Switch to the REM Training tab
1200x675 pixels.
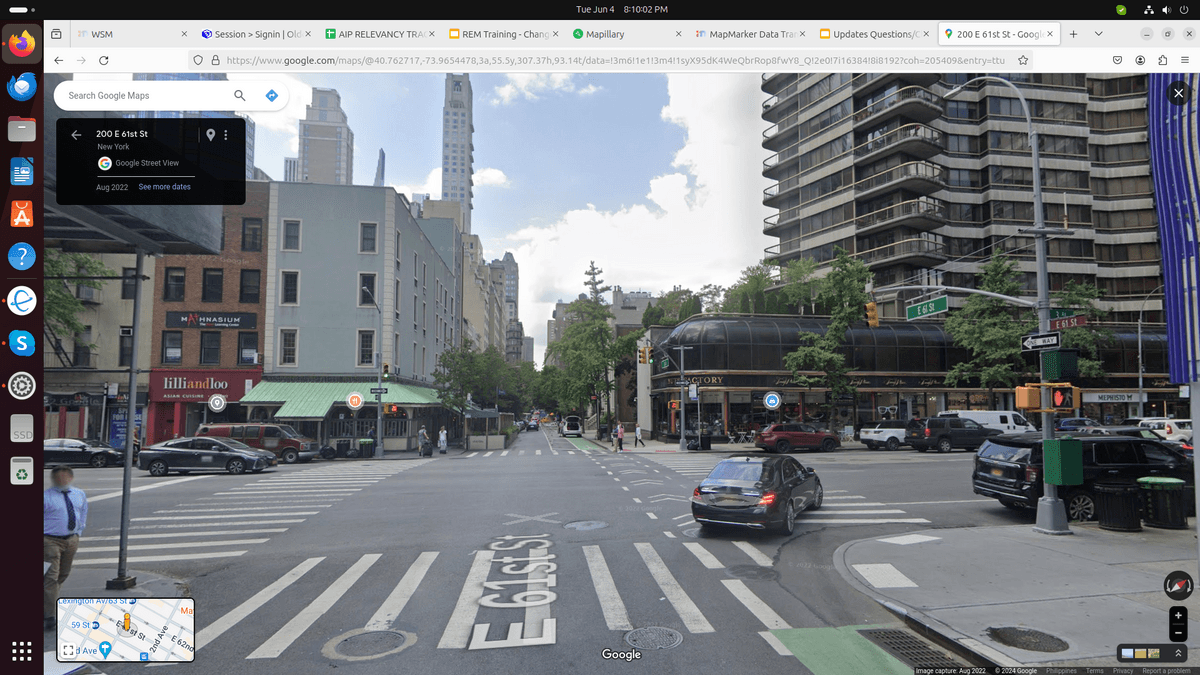(502, 34)
